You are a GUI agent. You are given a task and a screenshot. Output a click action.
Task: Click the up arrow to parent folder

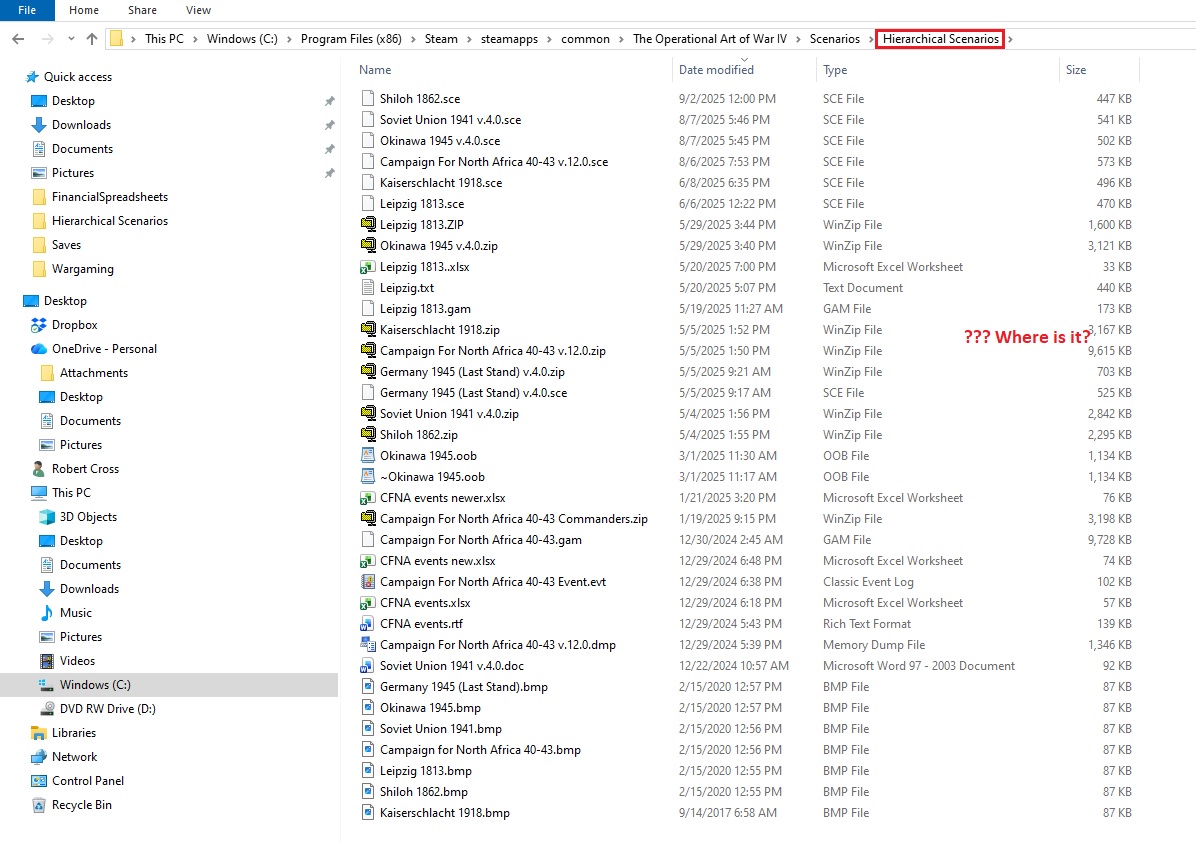coord(93,38)
